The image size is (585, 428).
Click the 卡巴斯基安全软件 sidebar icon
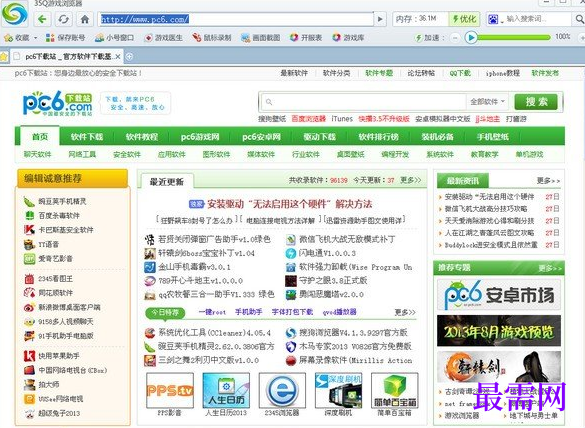tap(29, 230)
